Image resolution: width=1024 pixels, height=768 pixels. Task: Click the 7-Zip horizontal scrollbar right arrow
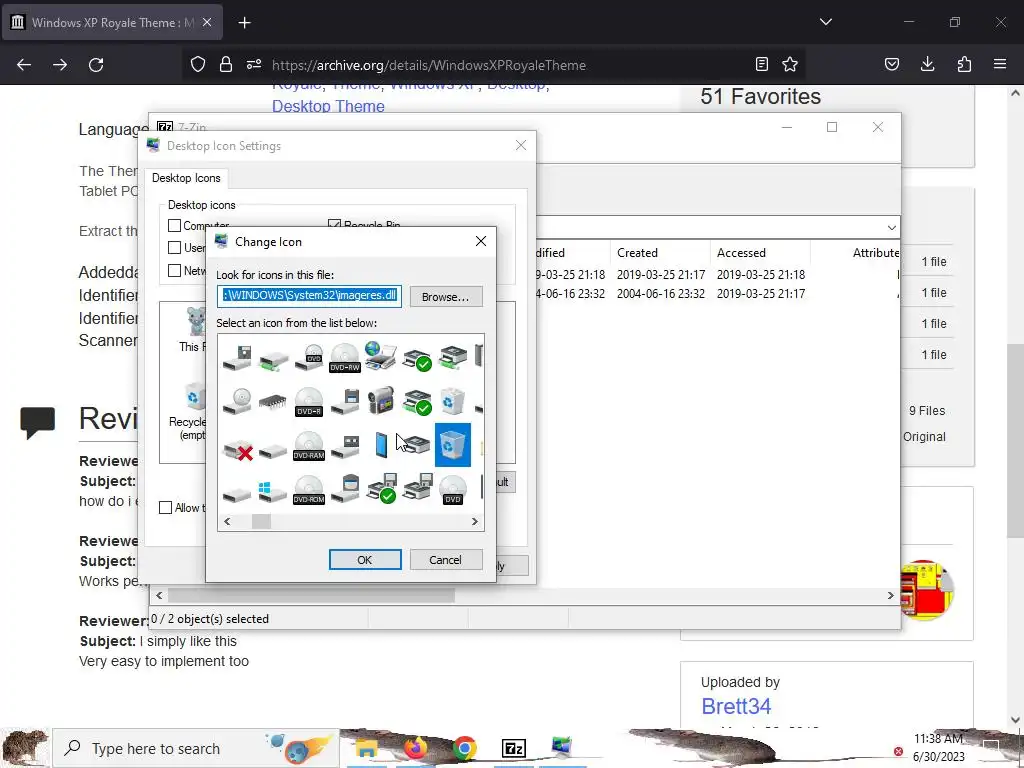point(890,596)
